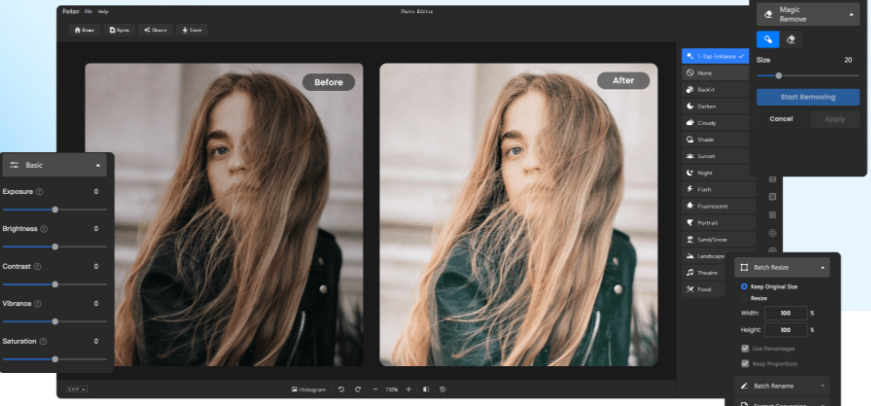Image resolution: width=871 pixels, height=406 pixels.
Task: Click the Brightness slider handle
Action: (55, 246)
